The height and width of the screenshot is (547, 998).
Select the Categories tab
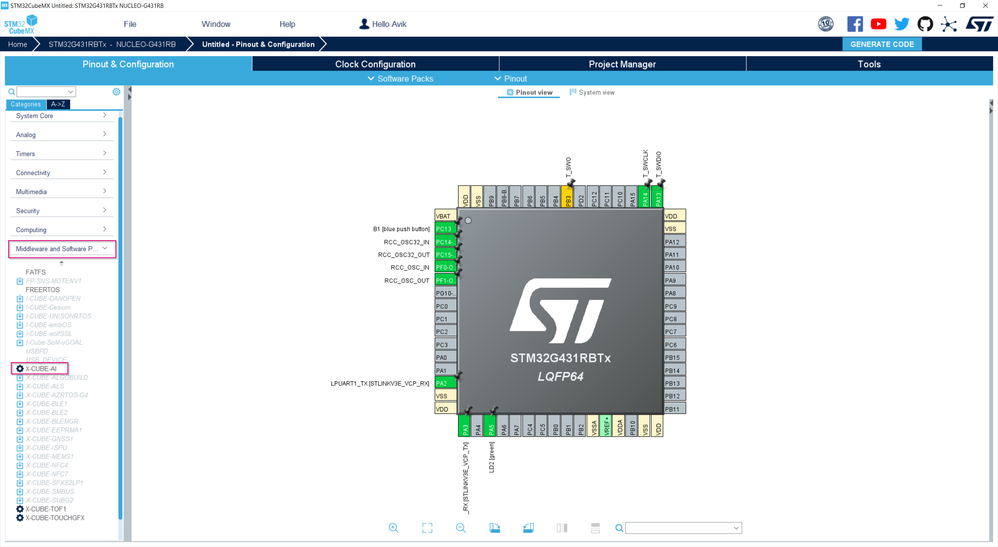click(x=25, y=104)
